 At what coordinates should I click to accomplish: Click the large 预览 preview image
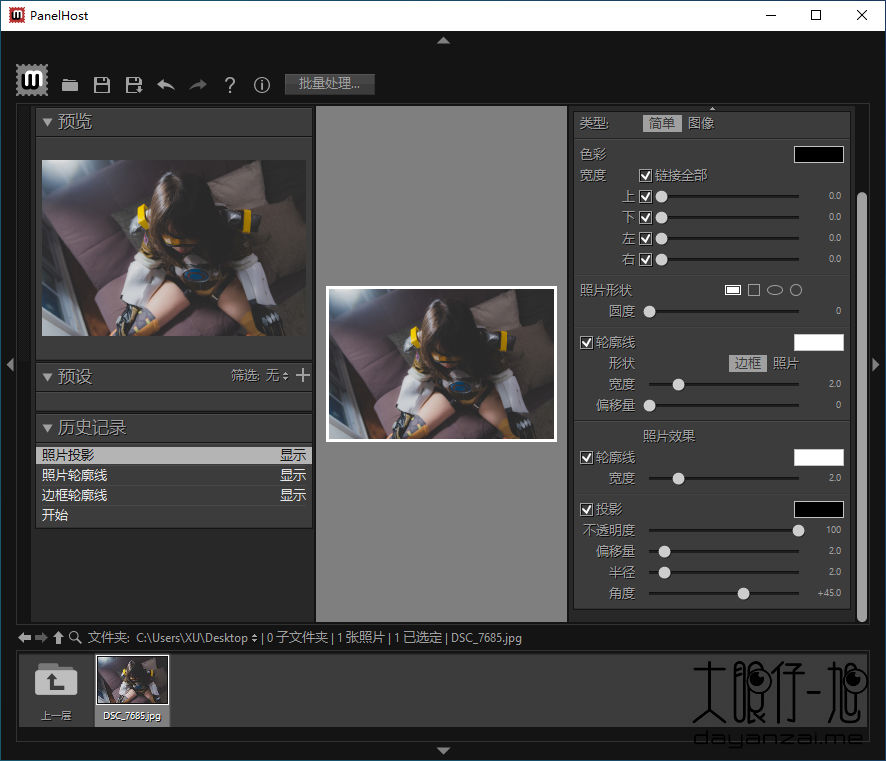174,248
